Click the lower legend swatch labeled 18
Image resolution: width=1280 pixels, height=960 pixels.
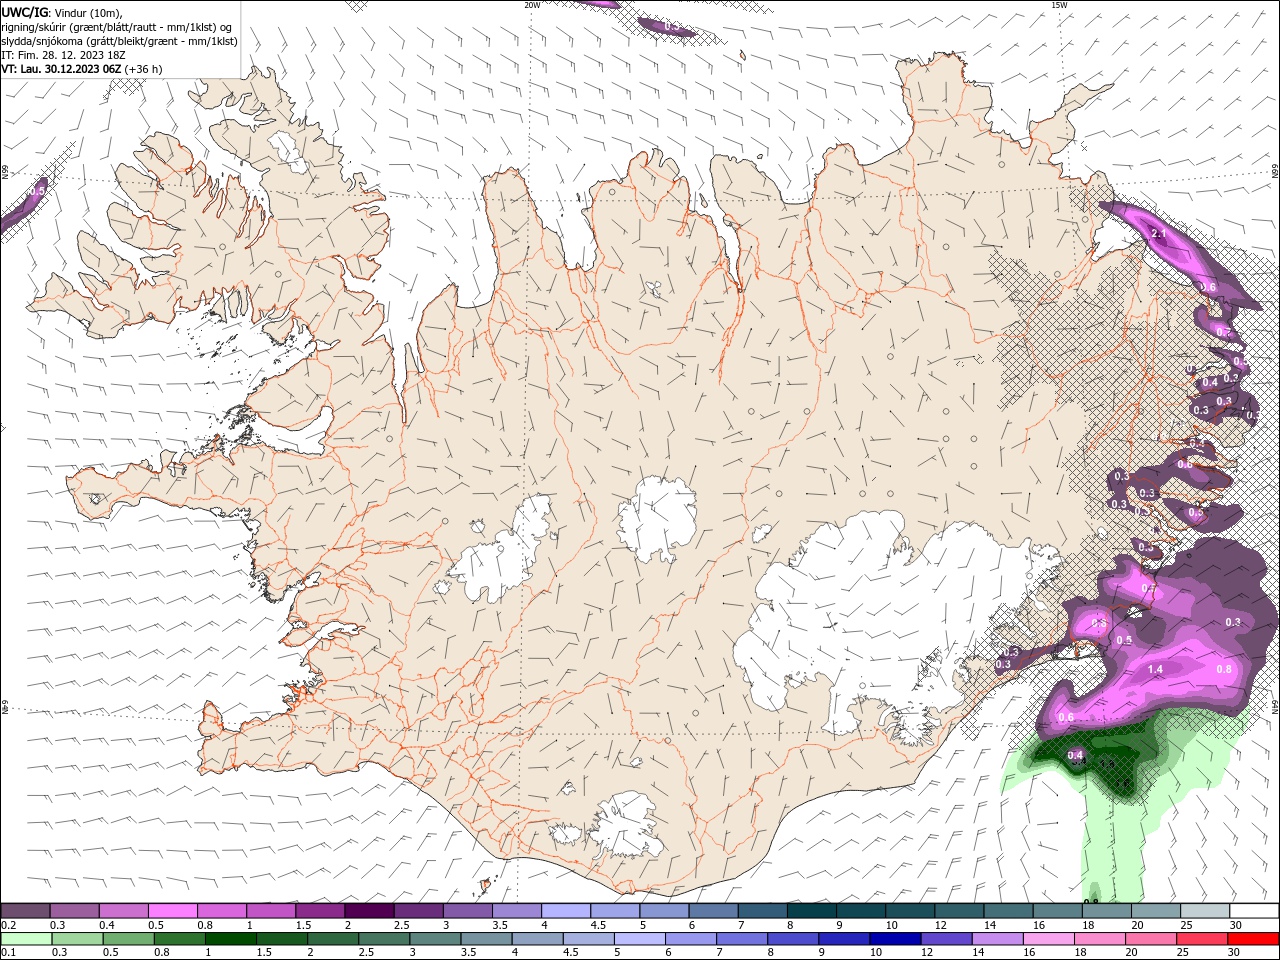pos(1098,939)
